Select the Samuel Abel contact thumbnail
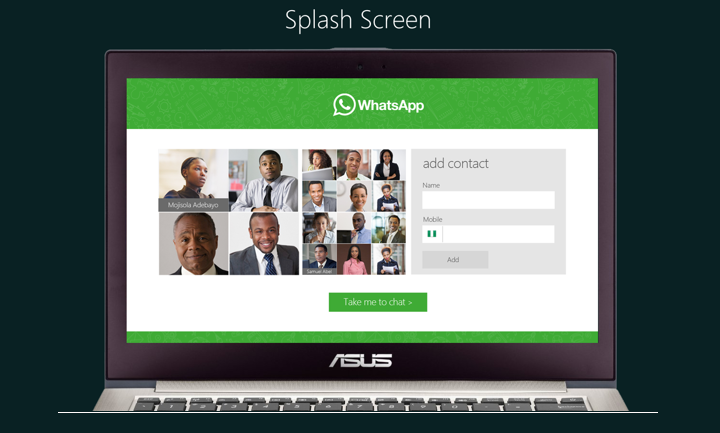Image resolution: width=720 pixels, height=433 pixels. click(319, 259)
